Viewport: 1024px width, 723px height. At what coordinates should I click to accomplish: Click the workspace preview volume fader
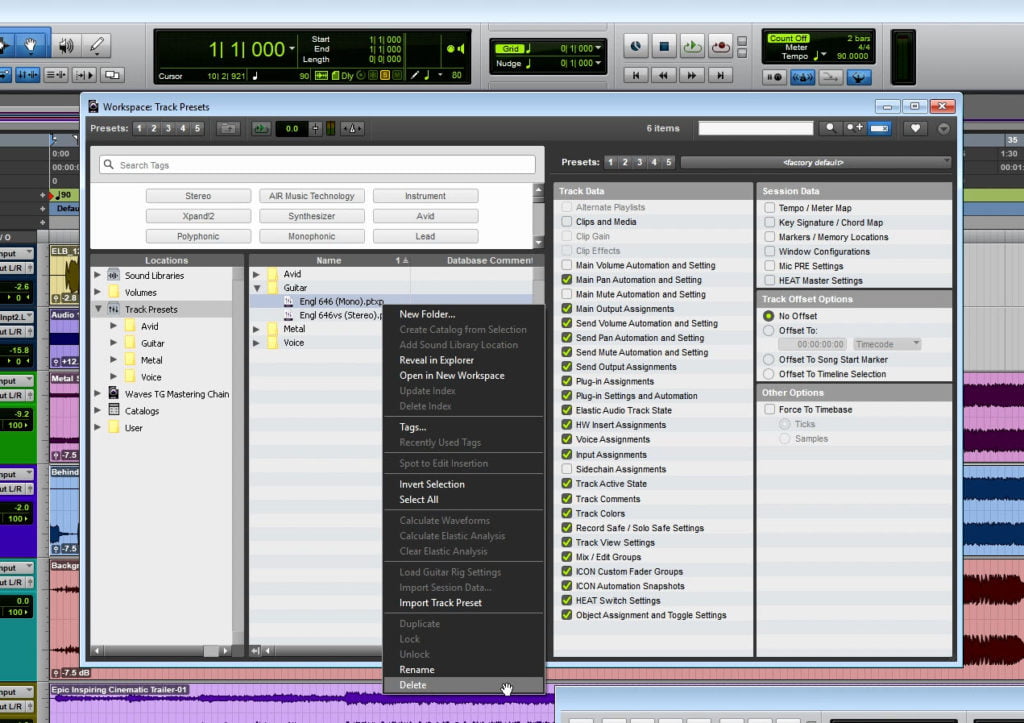pos(315,129)
